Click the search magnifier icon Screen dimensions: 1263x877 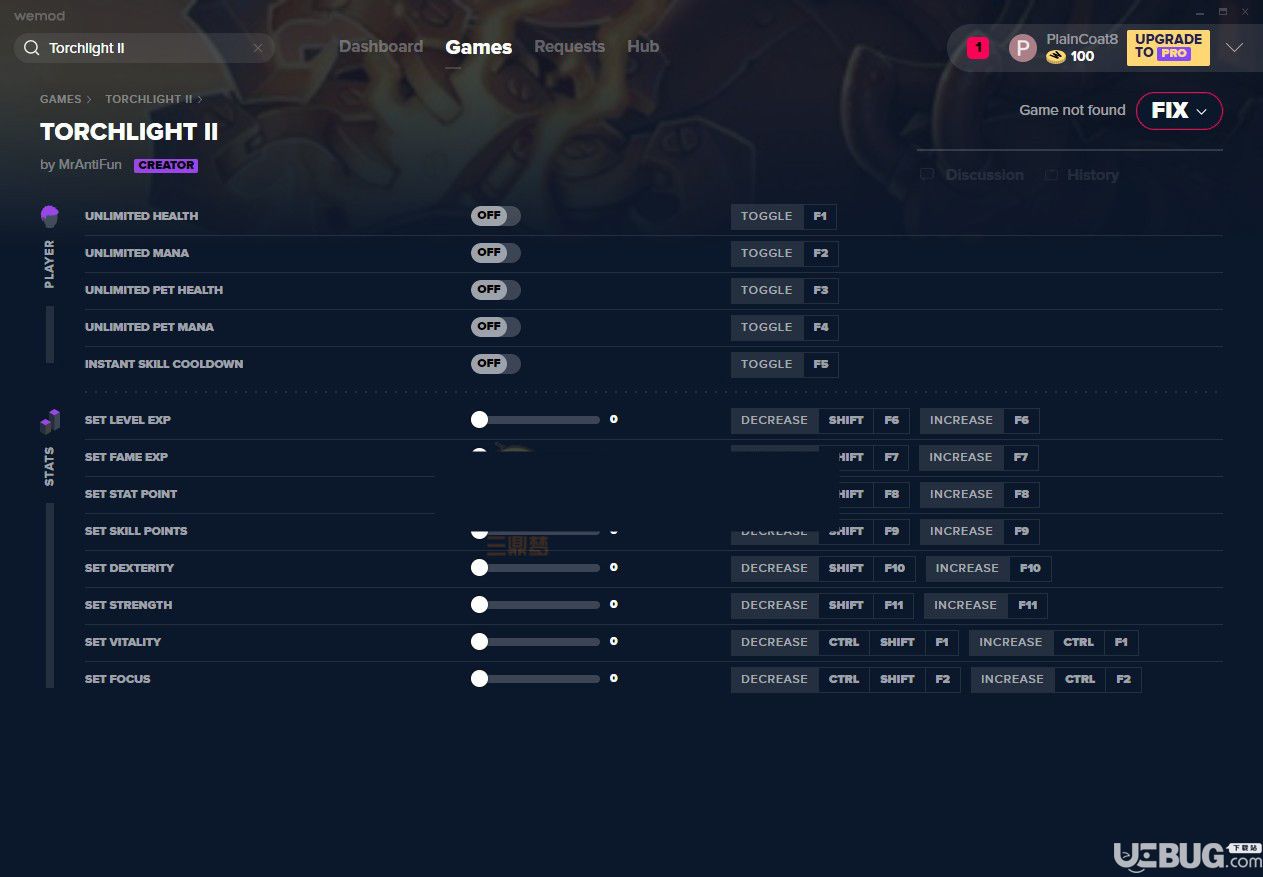click(31, 48)
